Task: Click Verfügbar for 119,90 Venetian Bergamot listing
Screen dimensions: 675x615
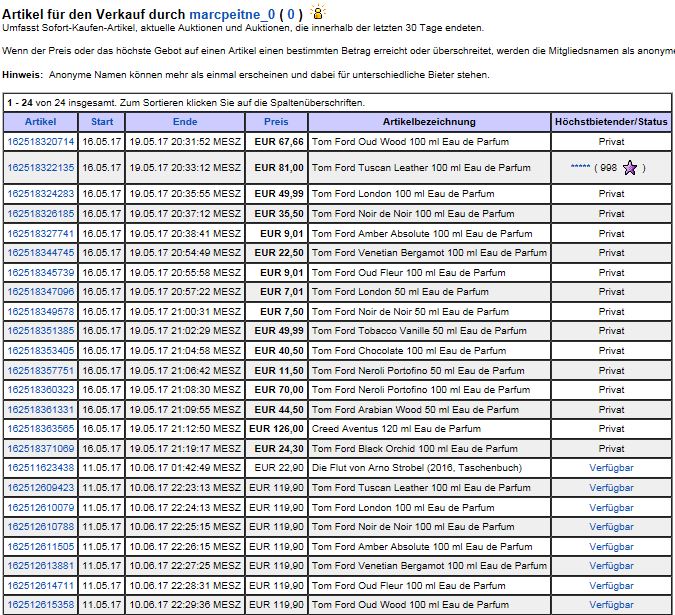Action: (x=611, y=566)
